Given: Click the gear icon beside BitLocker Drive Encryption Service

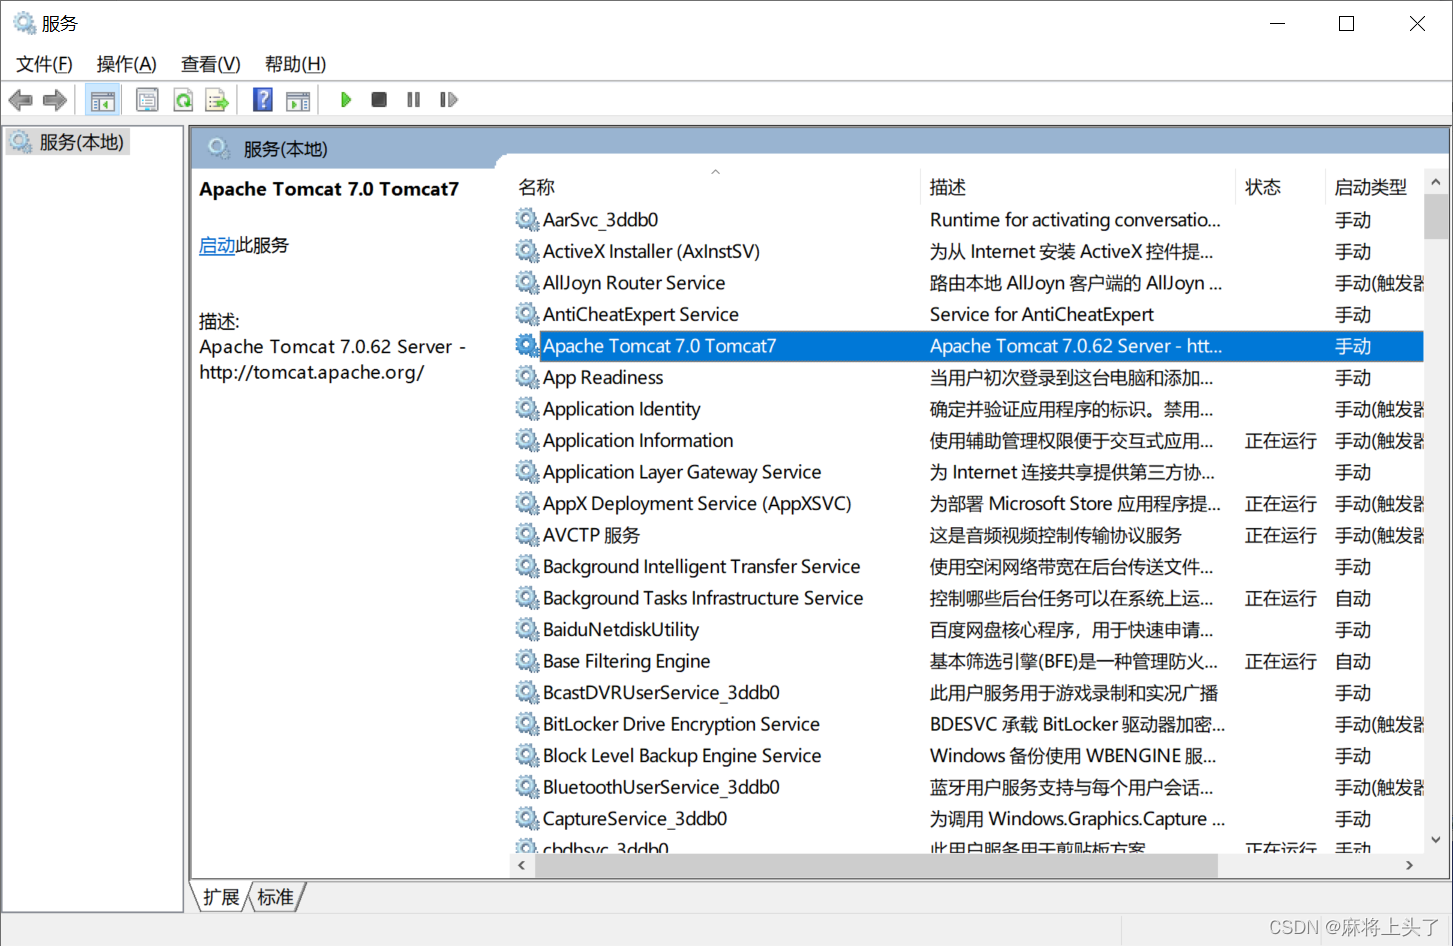Looking at the screenshot, I should [x=527, y=723].
